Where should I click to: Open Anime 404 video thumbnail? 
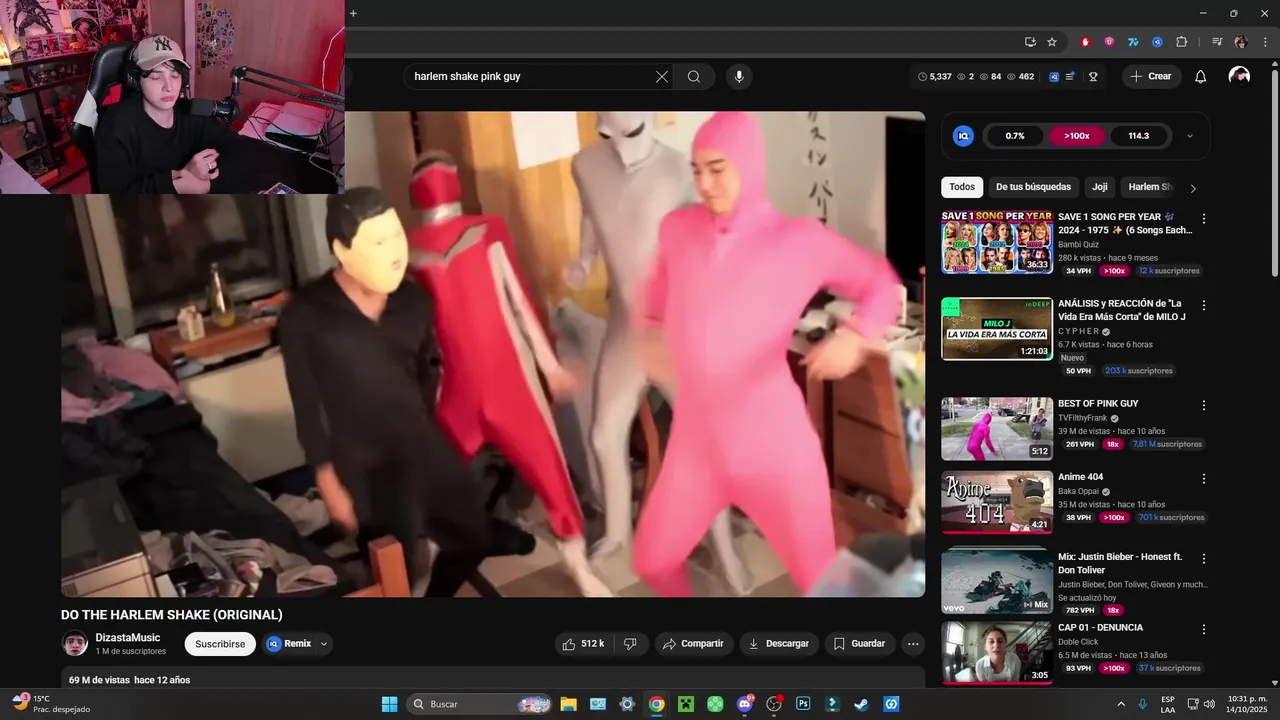(x=997, y=502)
